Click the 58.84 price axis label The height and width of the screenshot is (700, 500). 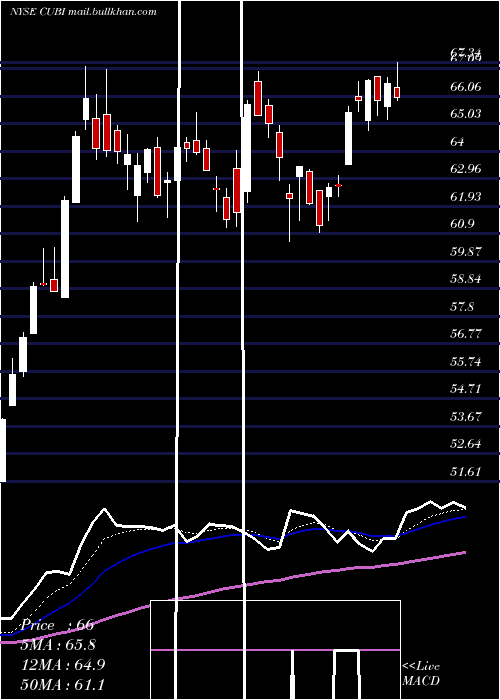466,279
